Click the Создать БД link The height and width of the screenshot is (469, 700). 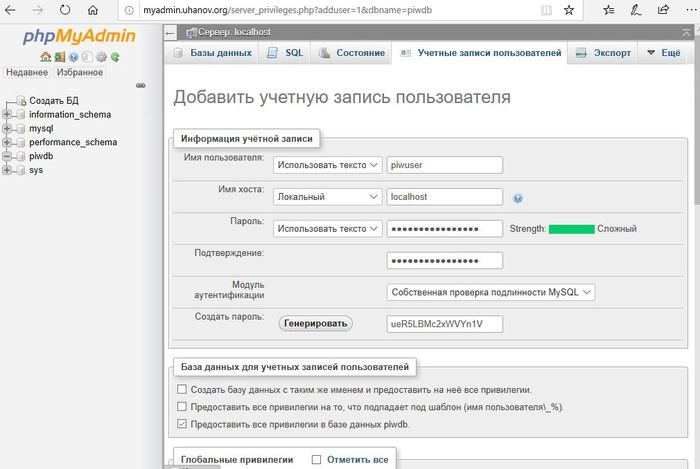[x=55, y=100]
